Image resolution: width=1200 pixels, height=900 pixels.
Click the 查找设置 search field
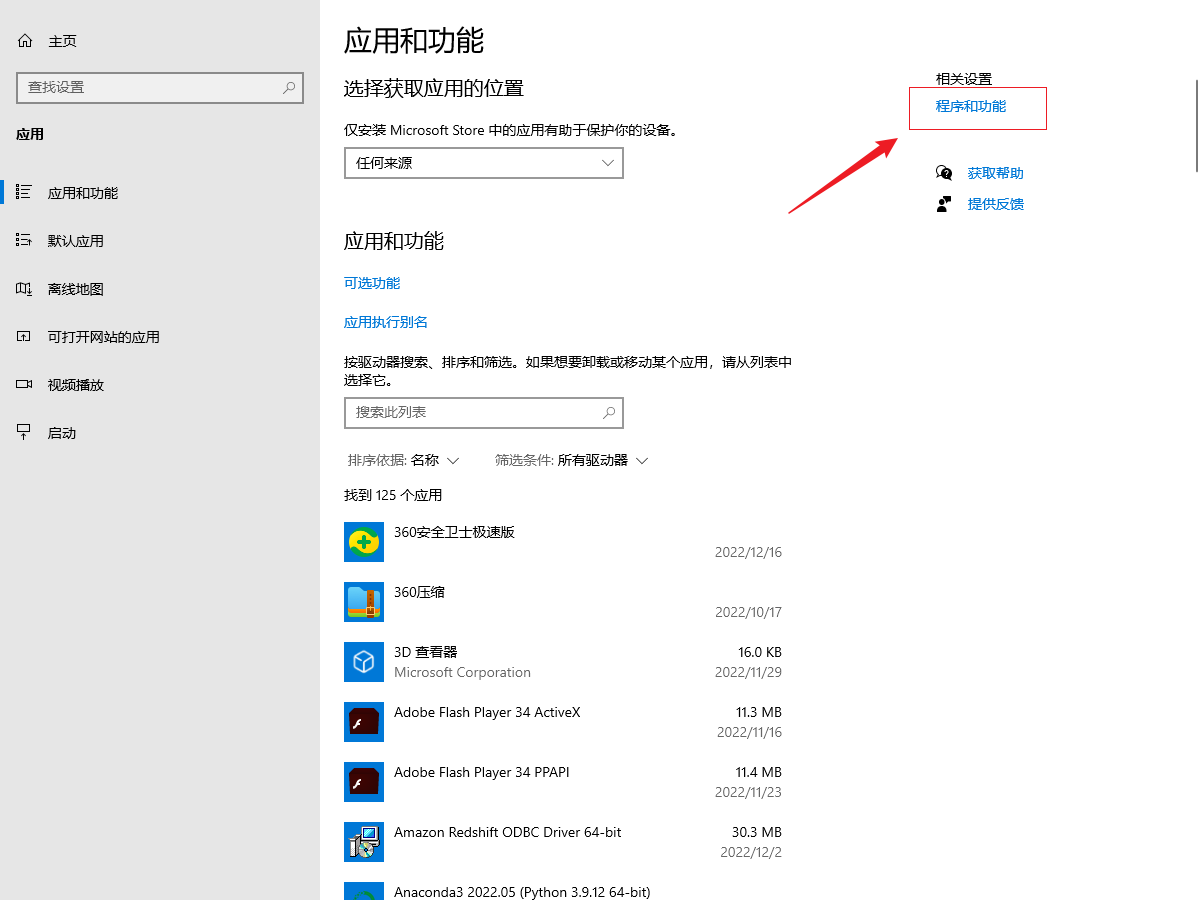coord(160,87)
